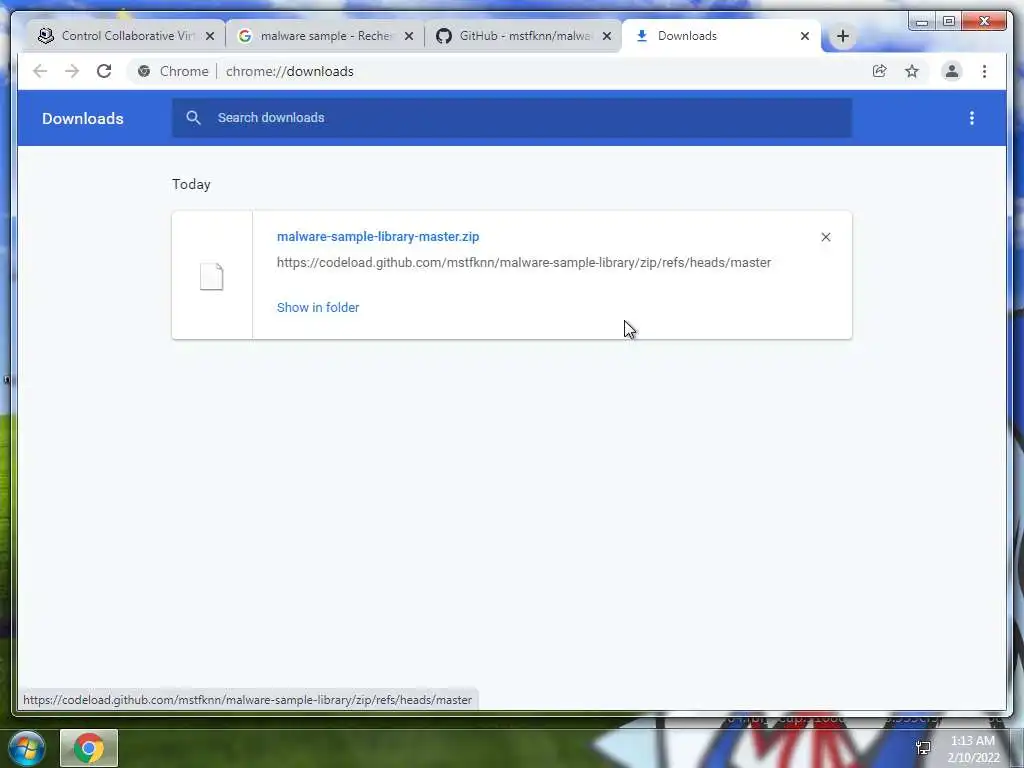Image resolution: width=1024 pixels, height=768 pixels.
Task: Close the Control Collaborative tab
Action: pyautogui.click(x=210, y=37)
